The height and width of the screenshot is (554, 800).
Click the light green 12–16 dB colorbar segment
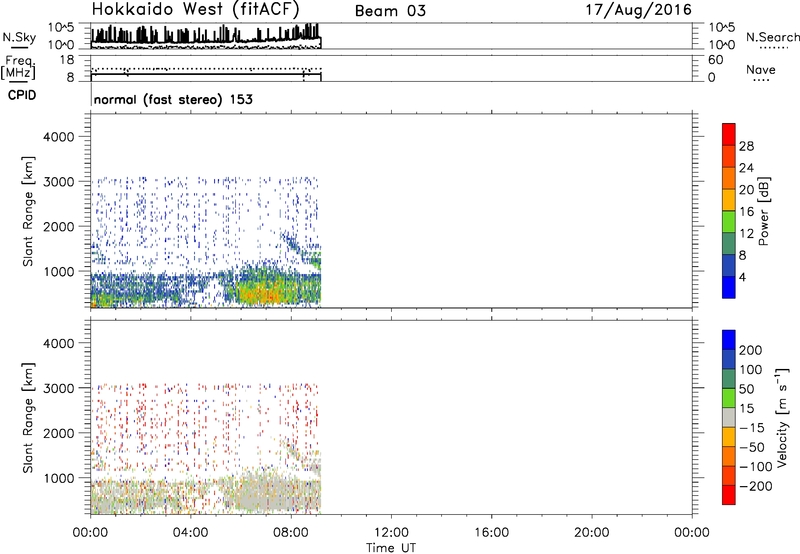click(x=729, y=222)
